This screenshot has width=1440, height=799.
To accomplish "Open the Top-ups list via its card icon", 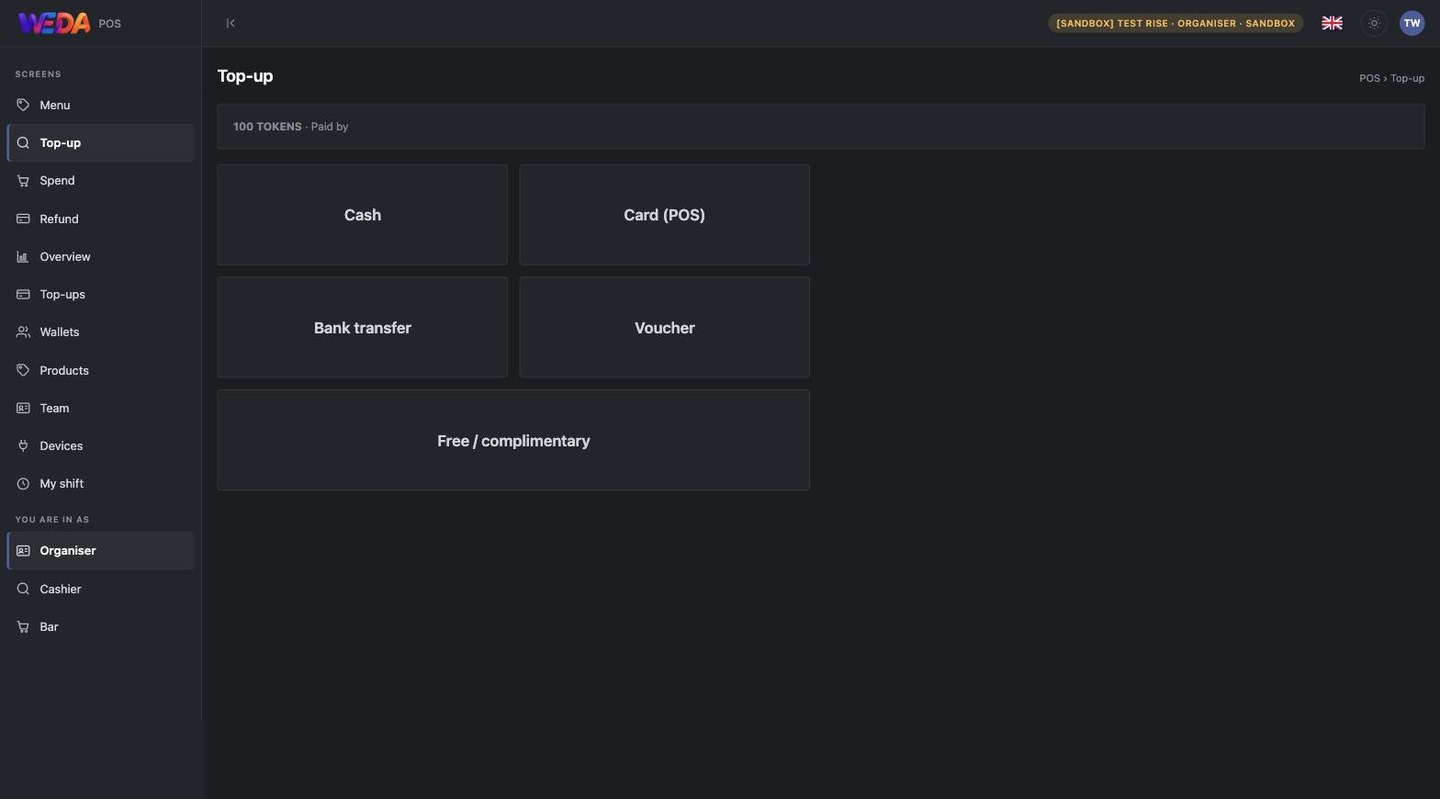I will [23, 294].
